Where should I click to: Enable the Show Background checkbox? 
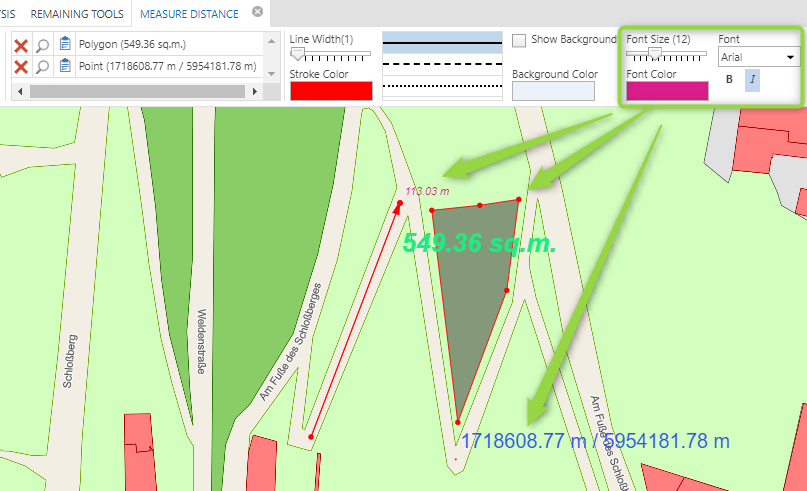pyautogui.click(x=519, y=41)
